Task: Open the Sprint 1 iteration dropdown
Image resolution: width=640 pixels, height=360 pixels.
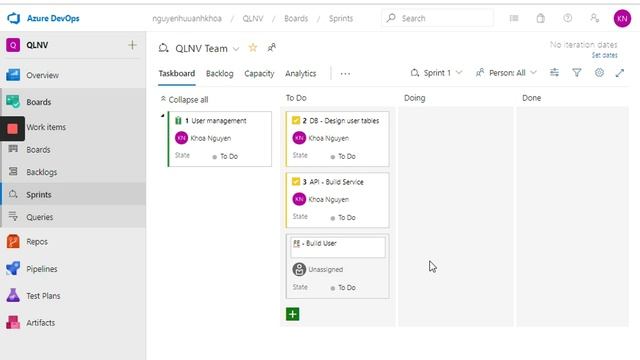Action: point(436,73)
